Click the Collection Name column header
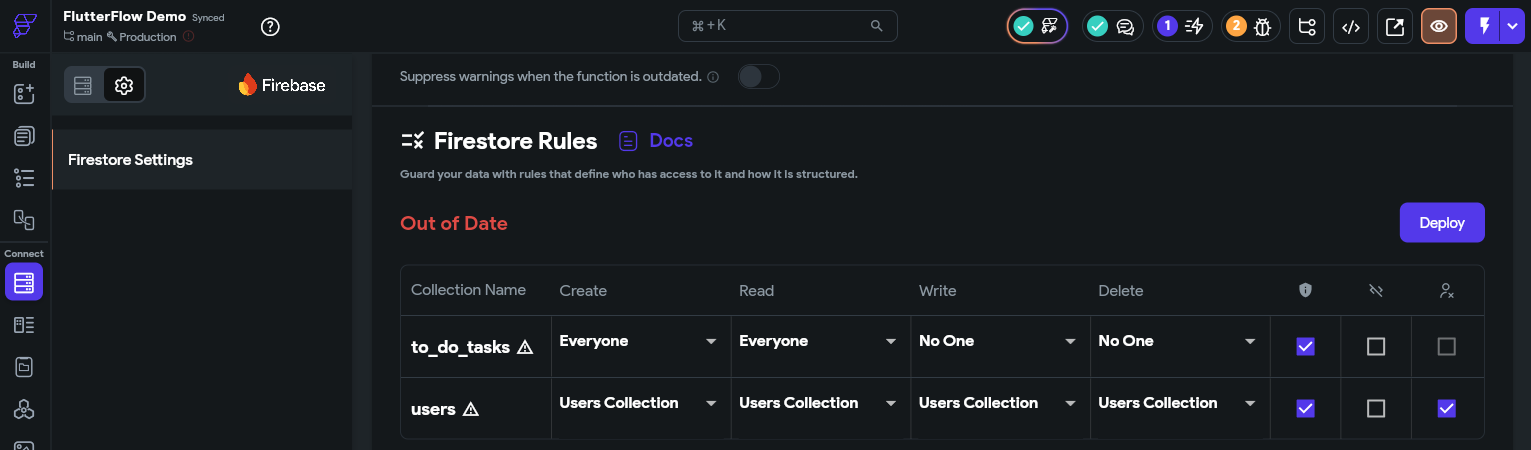The image size is (1531, 450). coord(468,290)
